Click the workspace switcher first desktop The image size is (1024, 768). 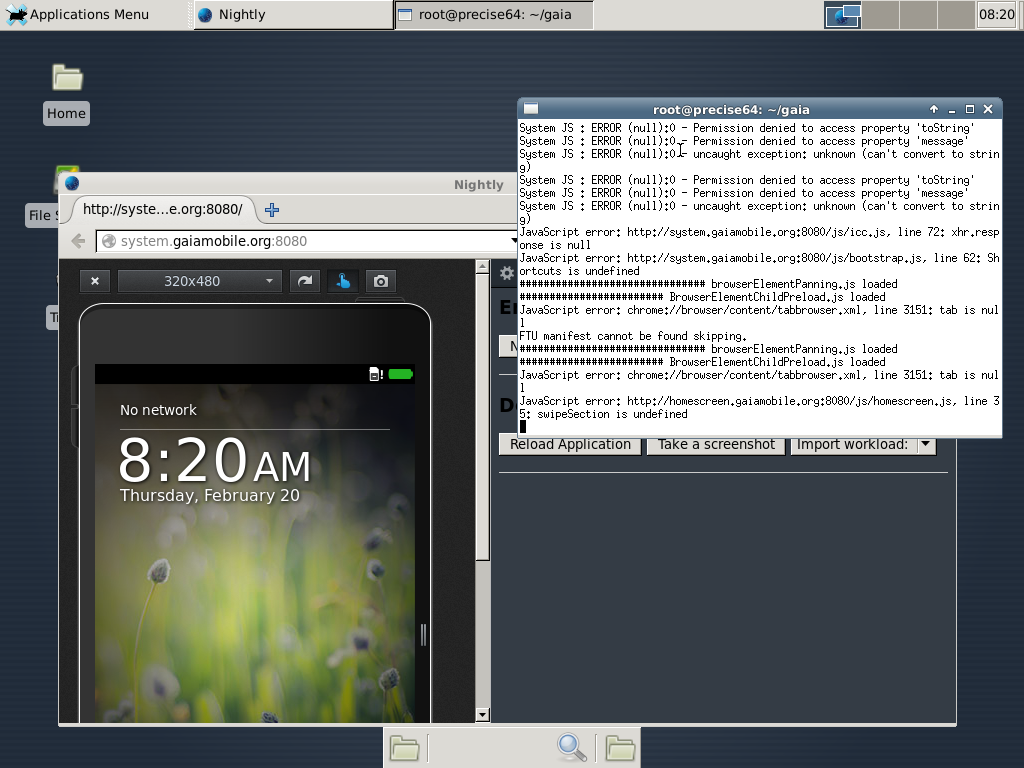[x=842, y=14]
